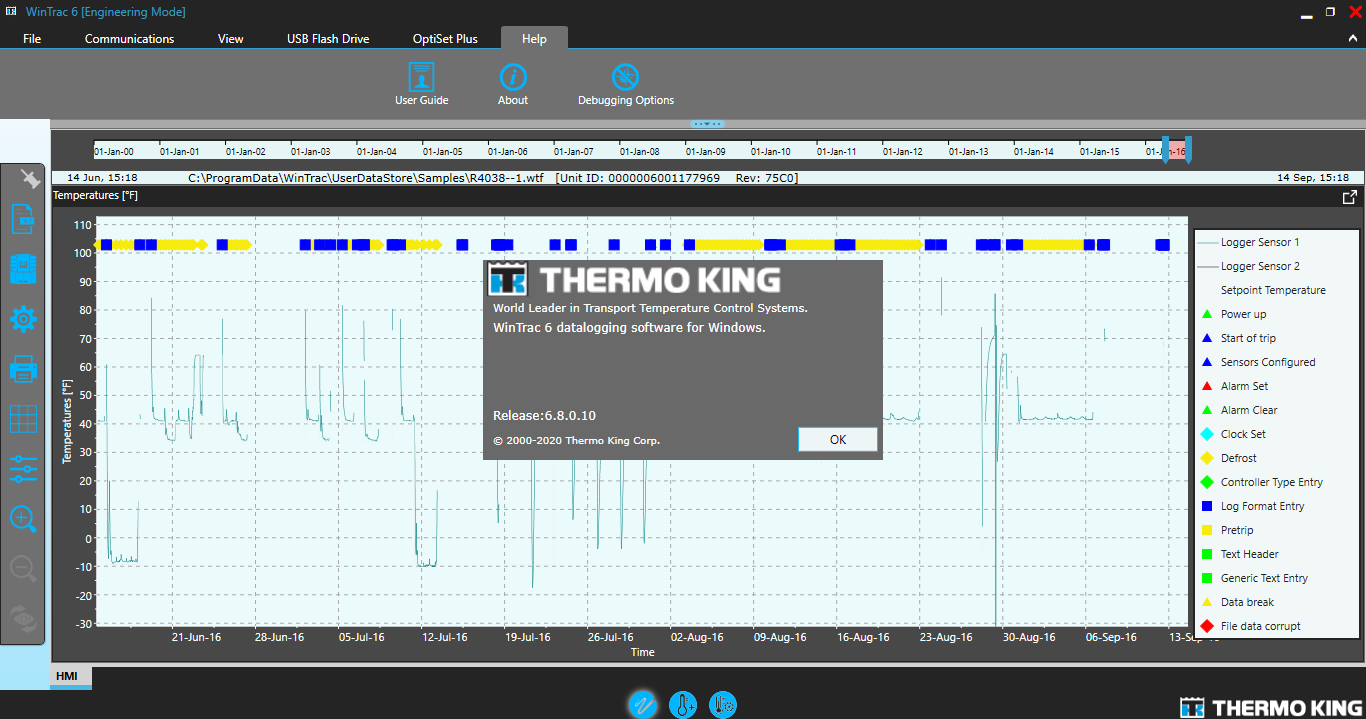Screen dimensions: 1366x719
Task: Click the thermometer plus icon
Action: (x=683, y=704)
